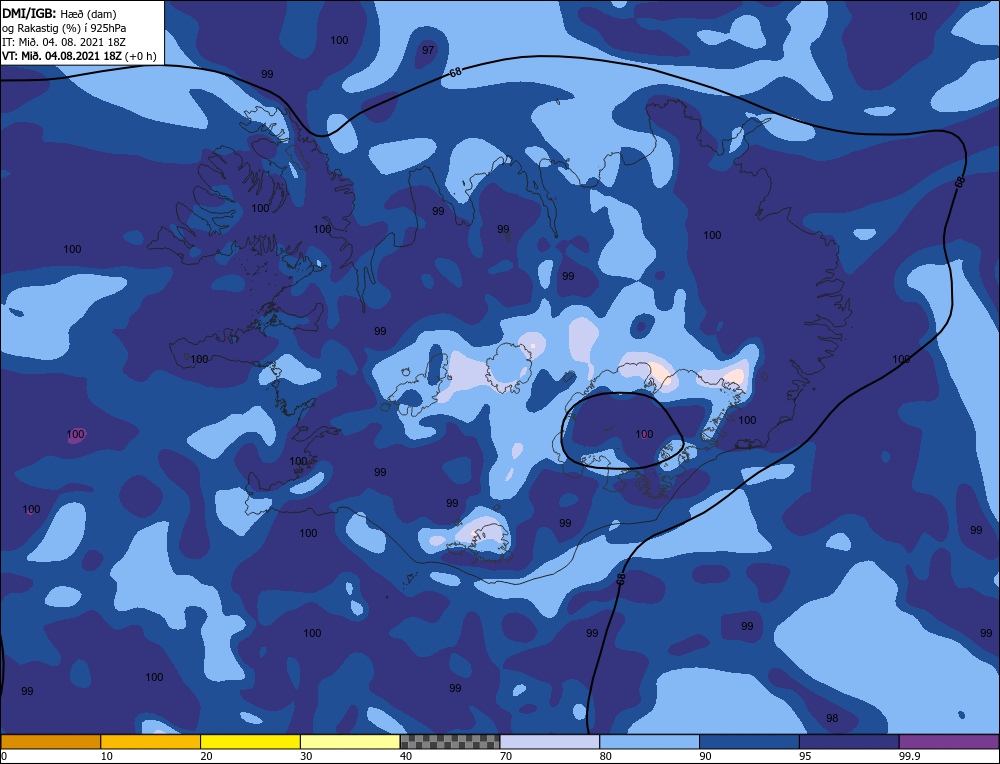Click the '10' legend tick label

(x=106, y=756)
